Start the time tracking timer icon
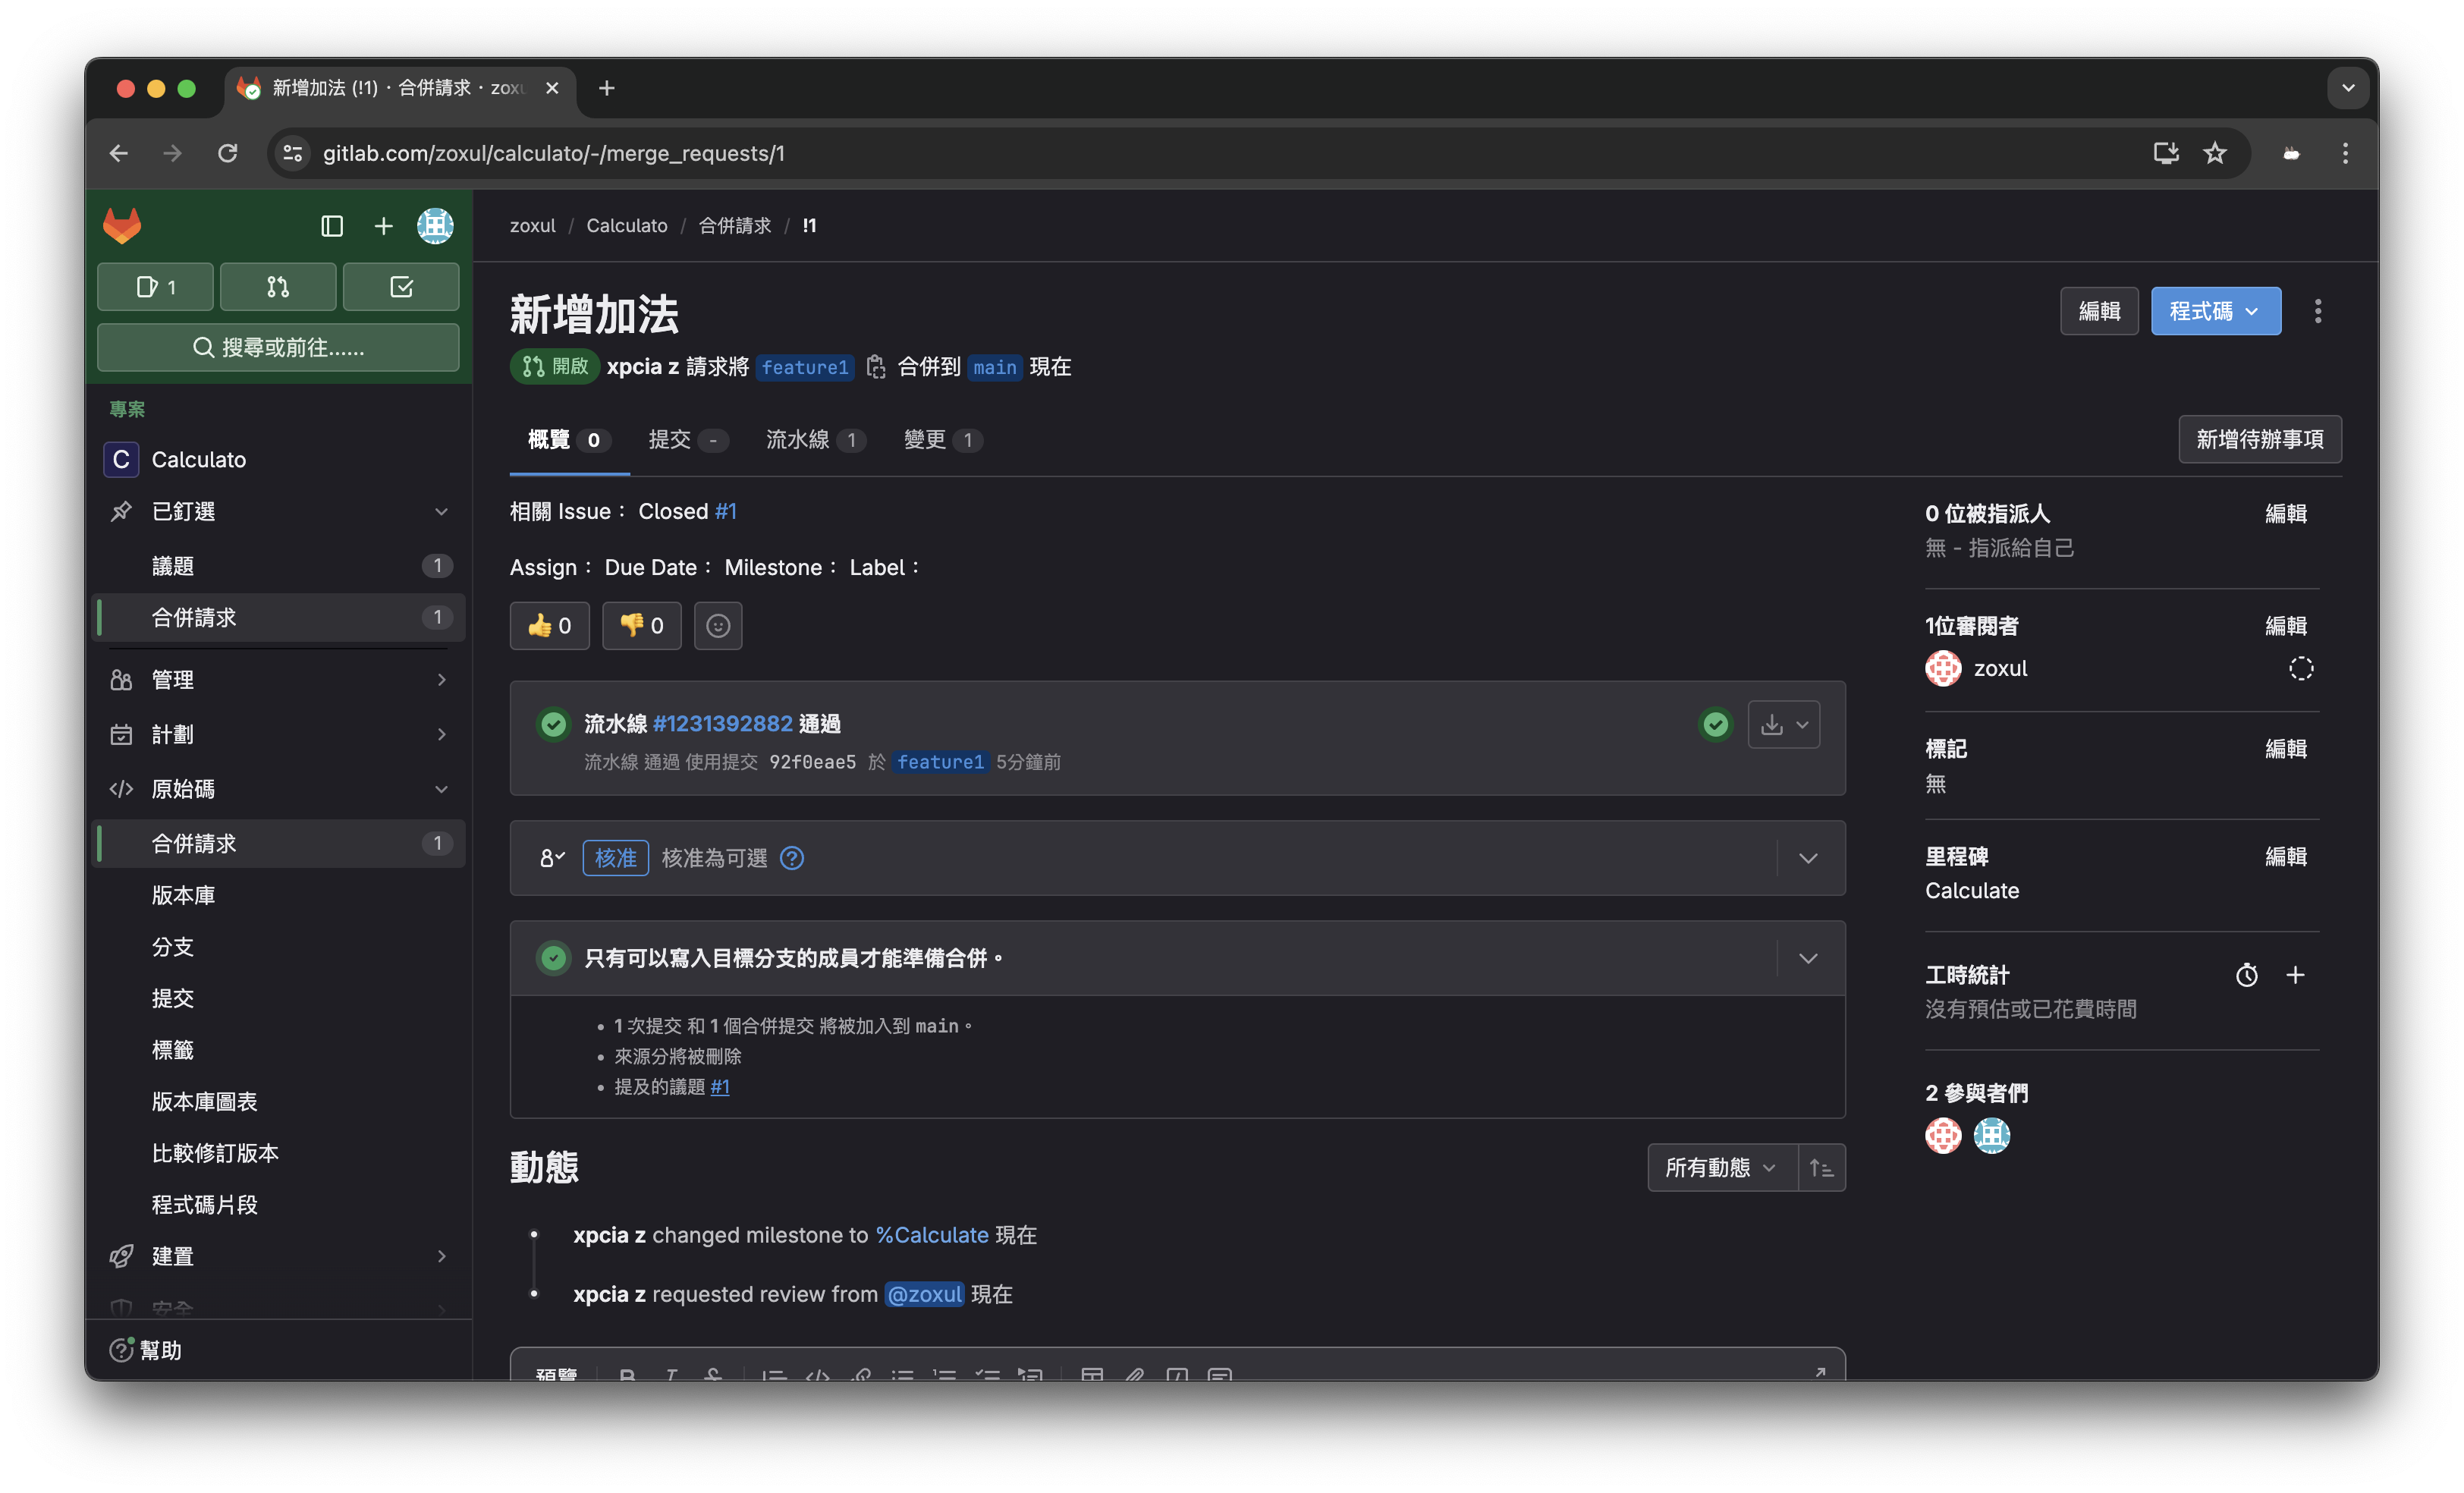 tap(2246, 975)
